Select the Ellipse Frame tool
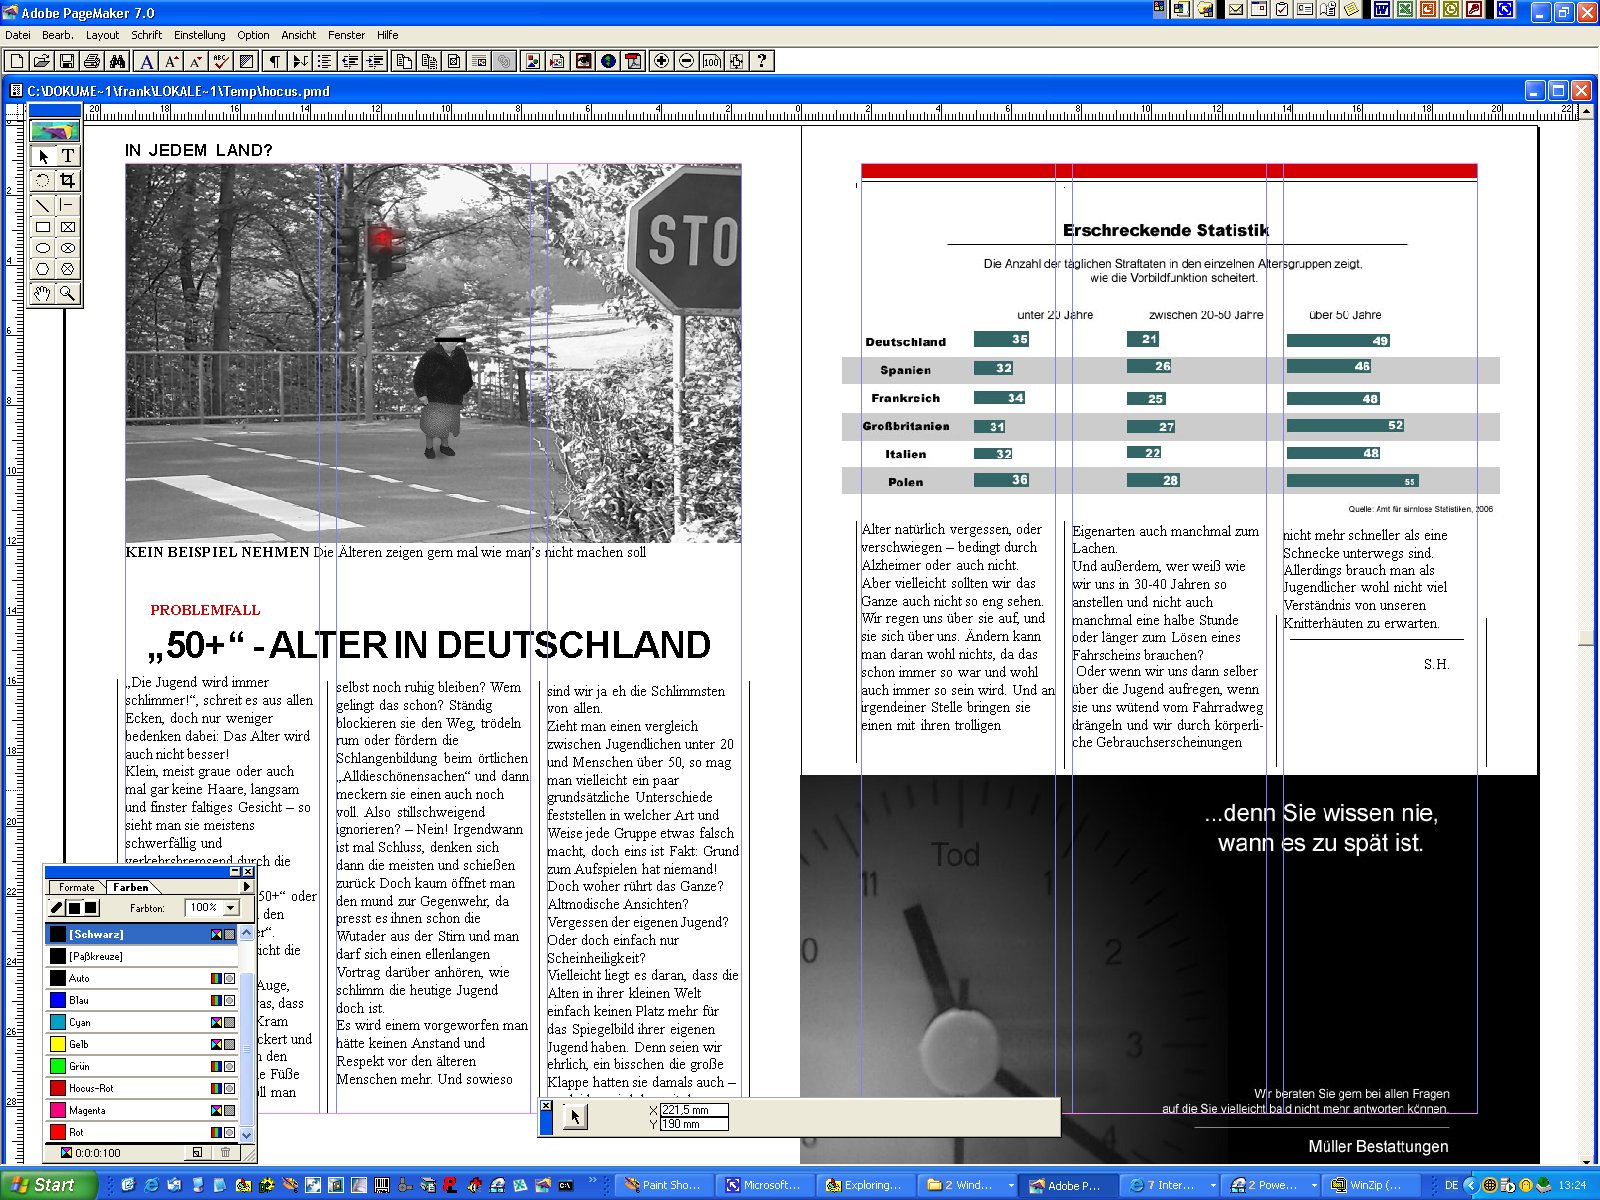 [67, 248]
